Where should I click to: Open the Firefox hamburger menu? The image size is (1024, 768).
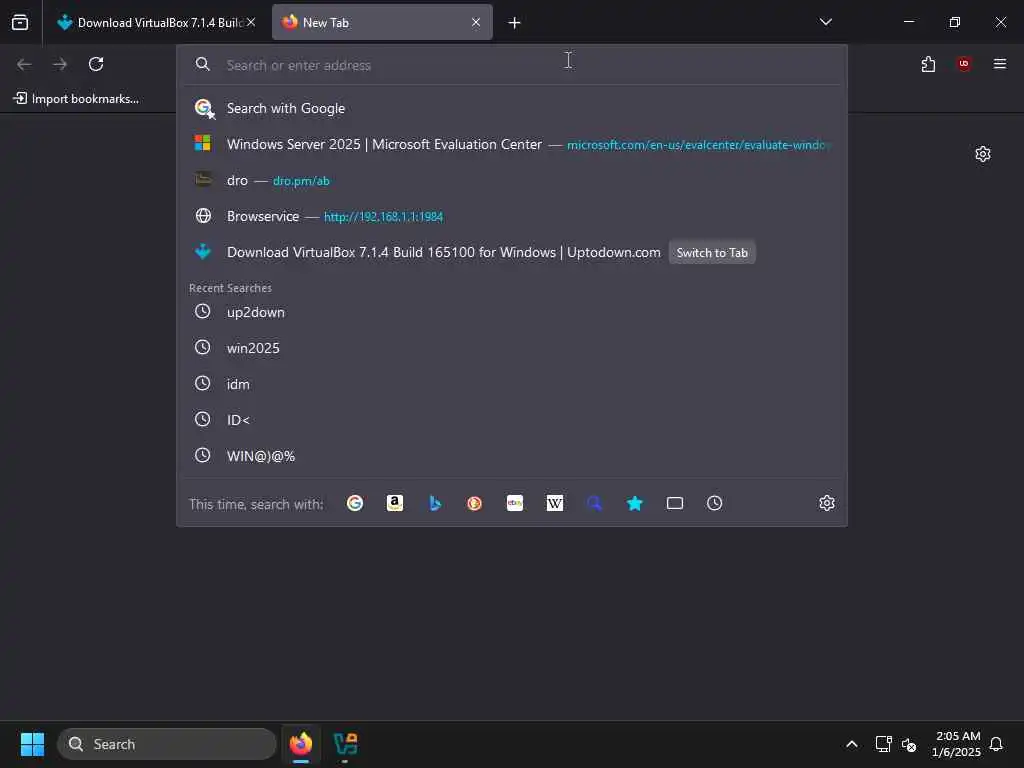(x=1000, y=64)
